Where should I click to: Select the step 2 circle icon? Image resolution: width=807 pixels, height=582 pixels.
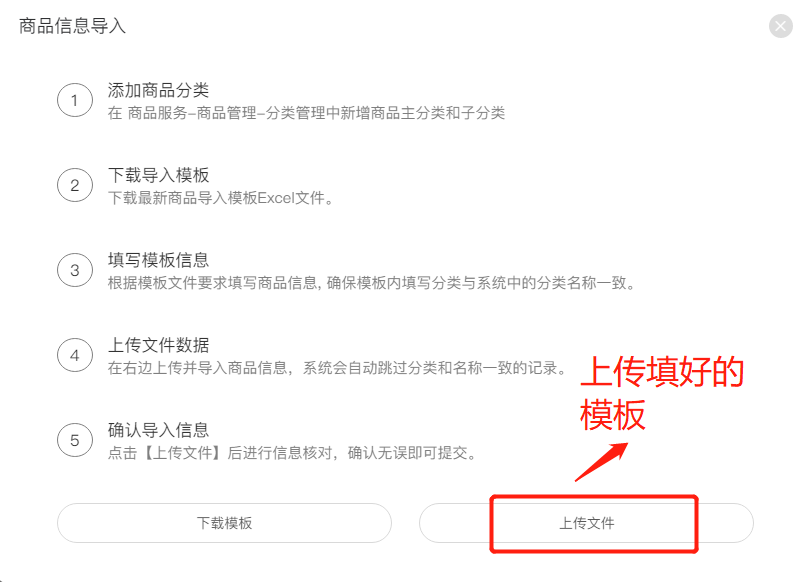pyautogui.click(x=75, y=185)
